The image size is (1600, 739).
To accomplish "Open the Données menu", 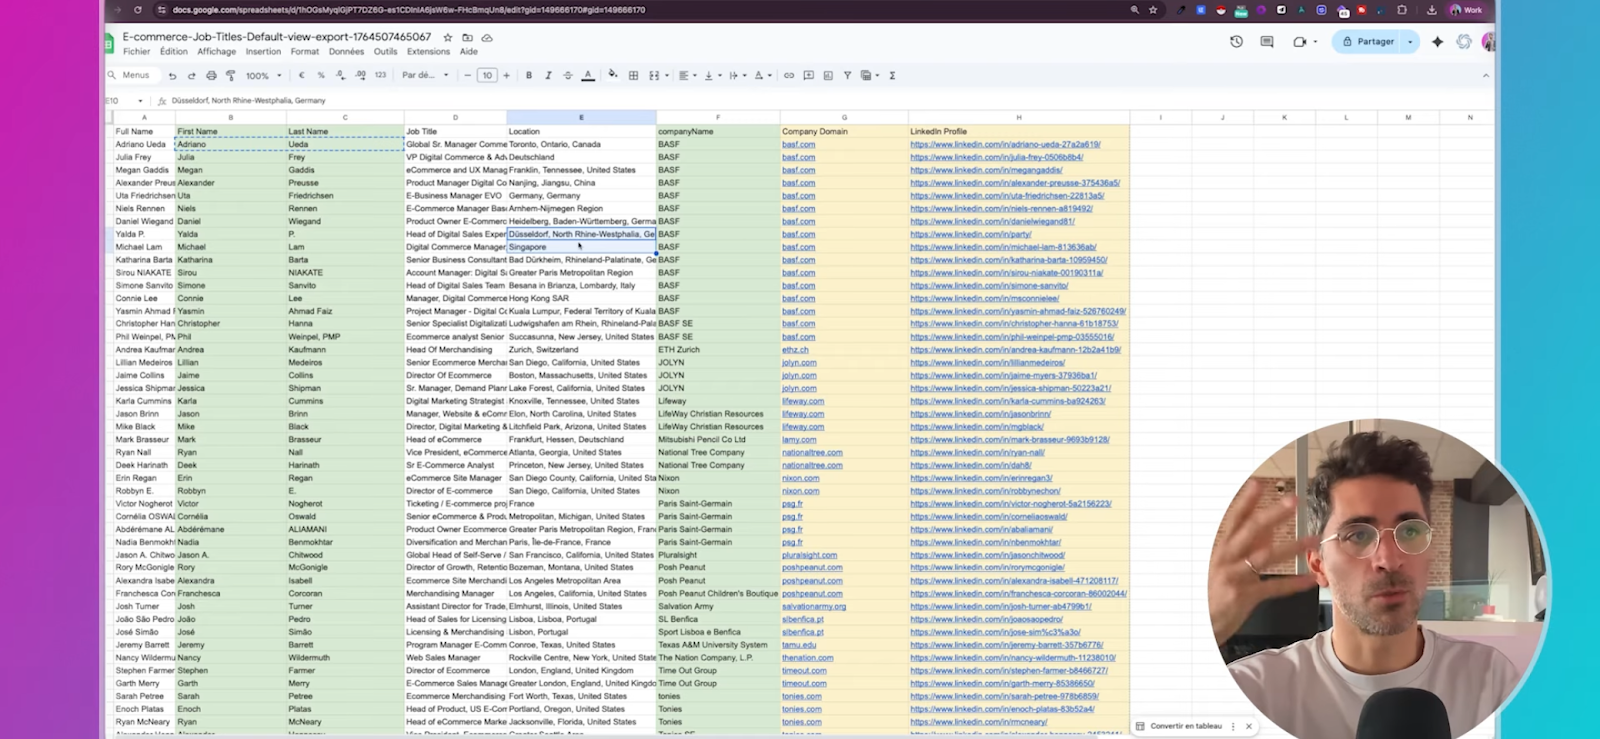I will tap(346, 52).
